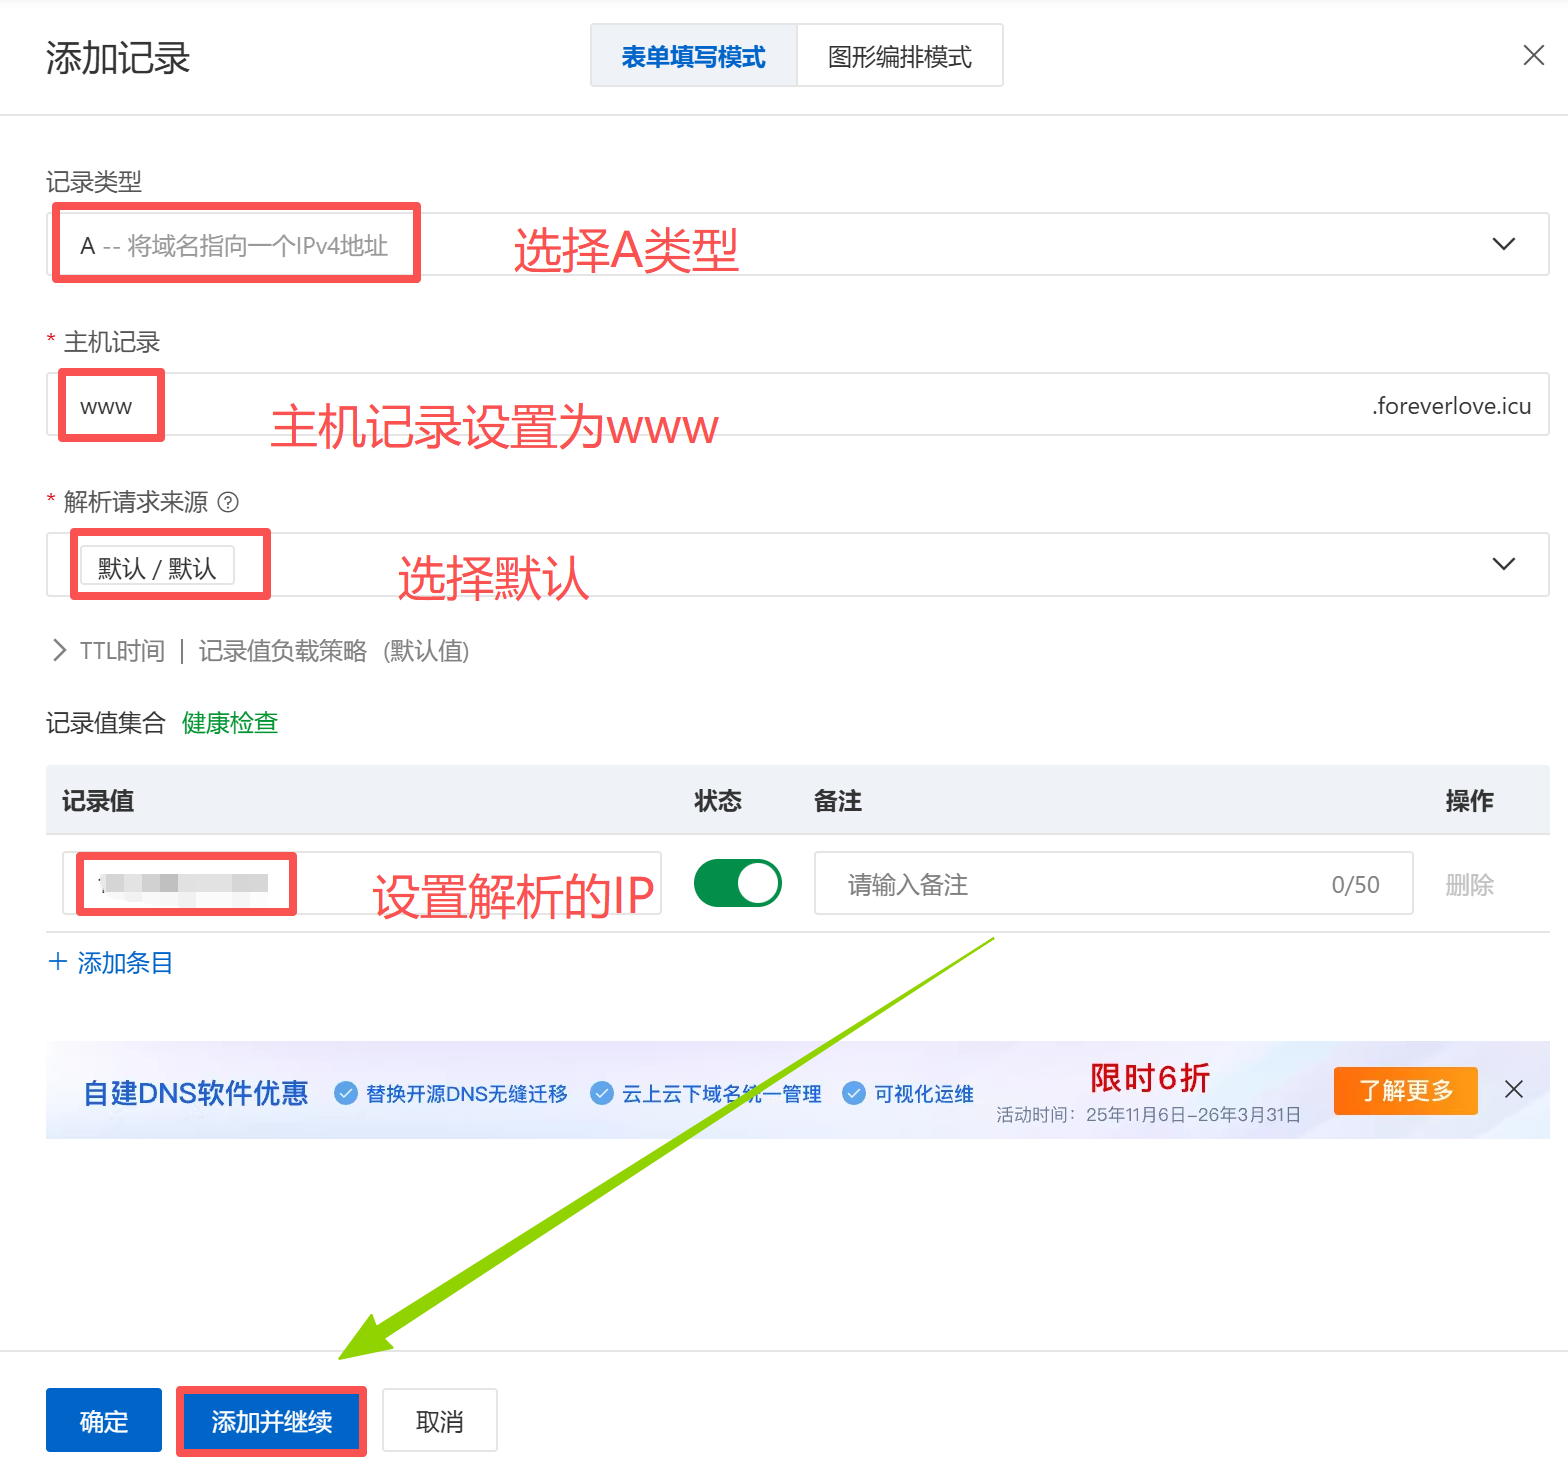The height and width of the screenshot is (1460, 1568).
Task: Open the 解析请求来源 dropdown
Action: pyautogui.click(x=798, y=564)
